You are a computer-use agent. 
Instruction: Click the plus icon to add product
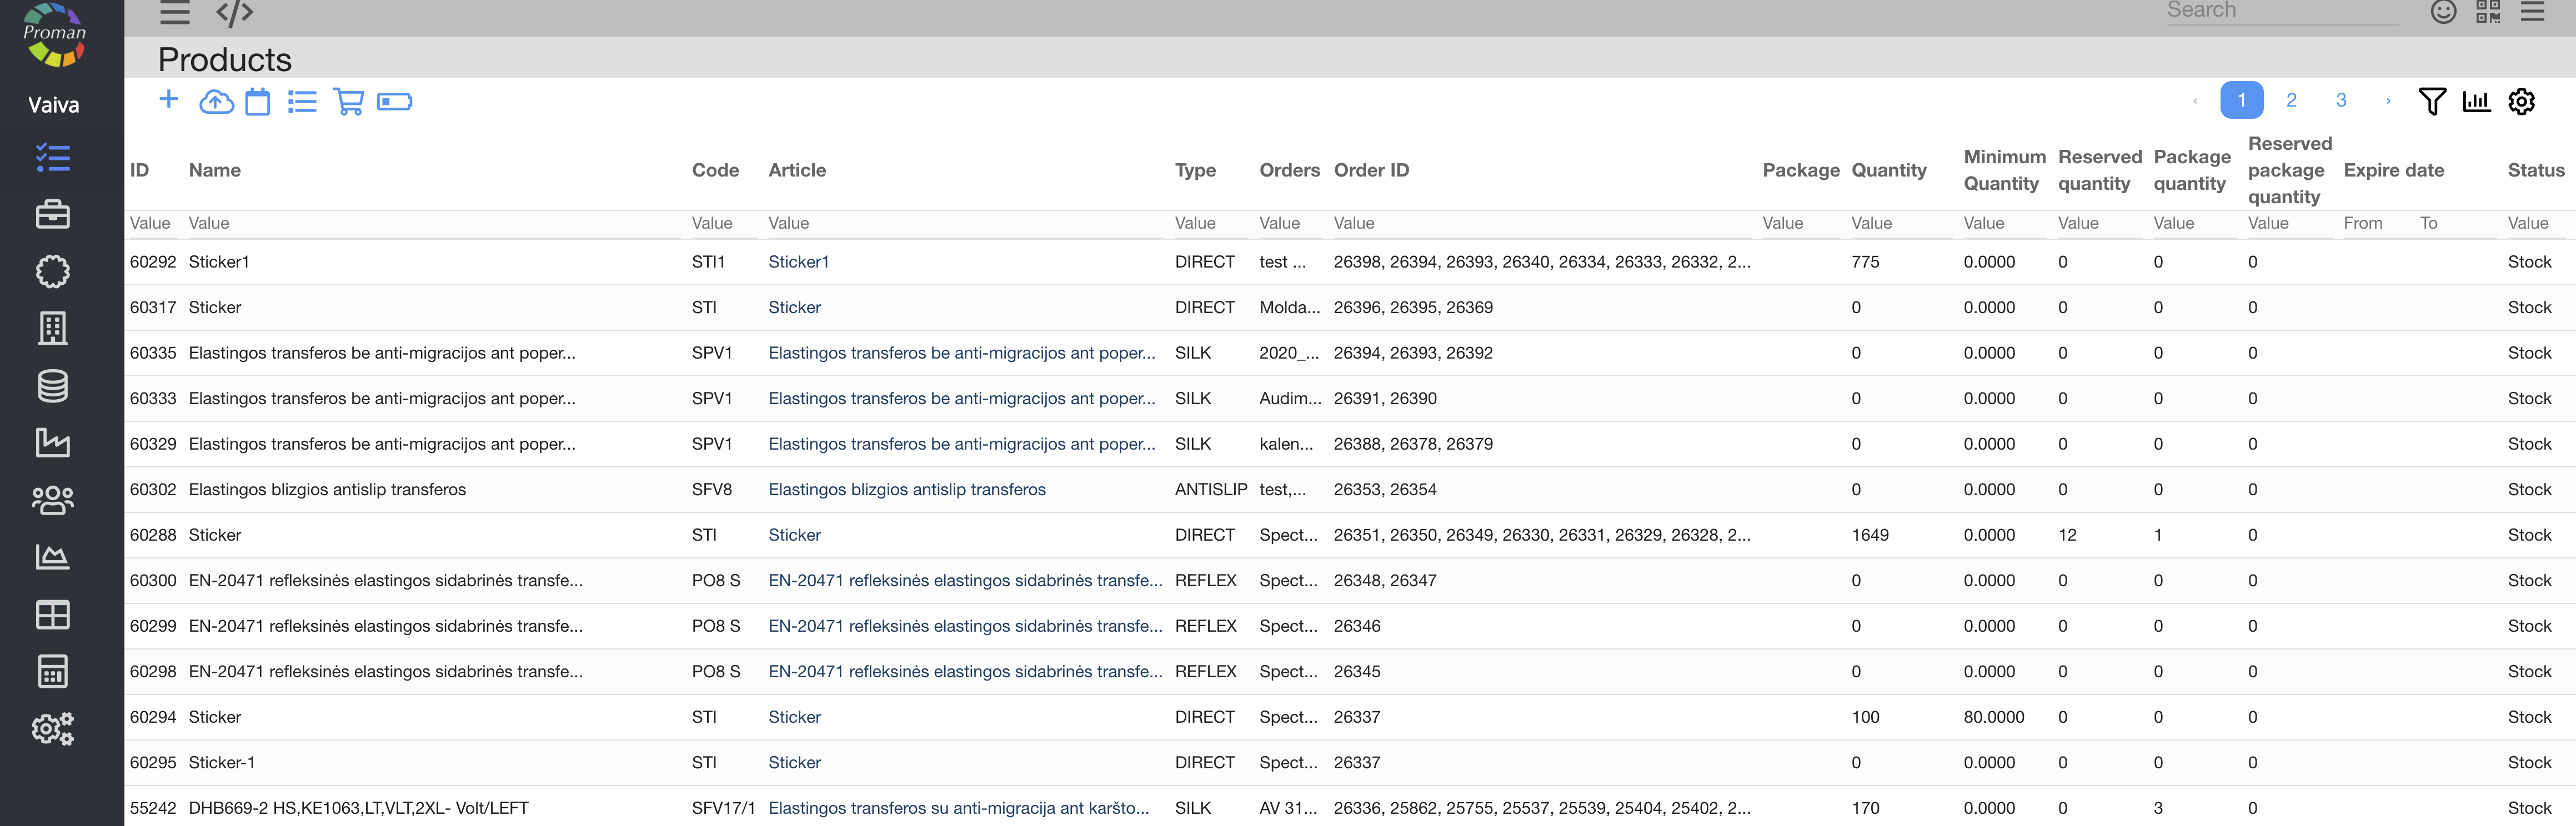point(168,100)
